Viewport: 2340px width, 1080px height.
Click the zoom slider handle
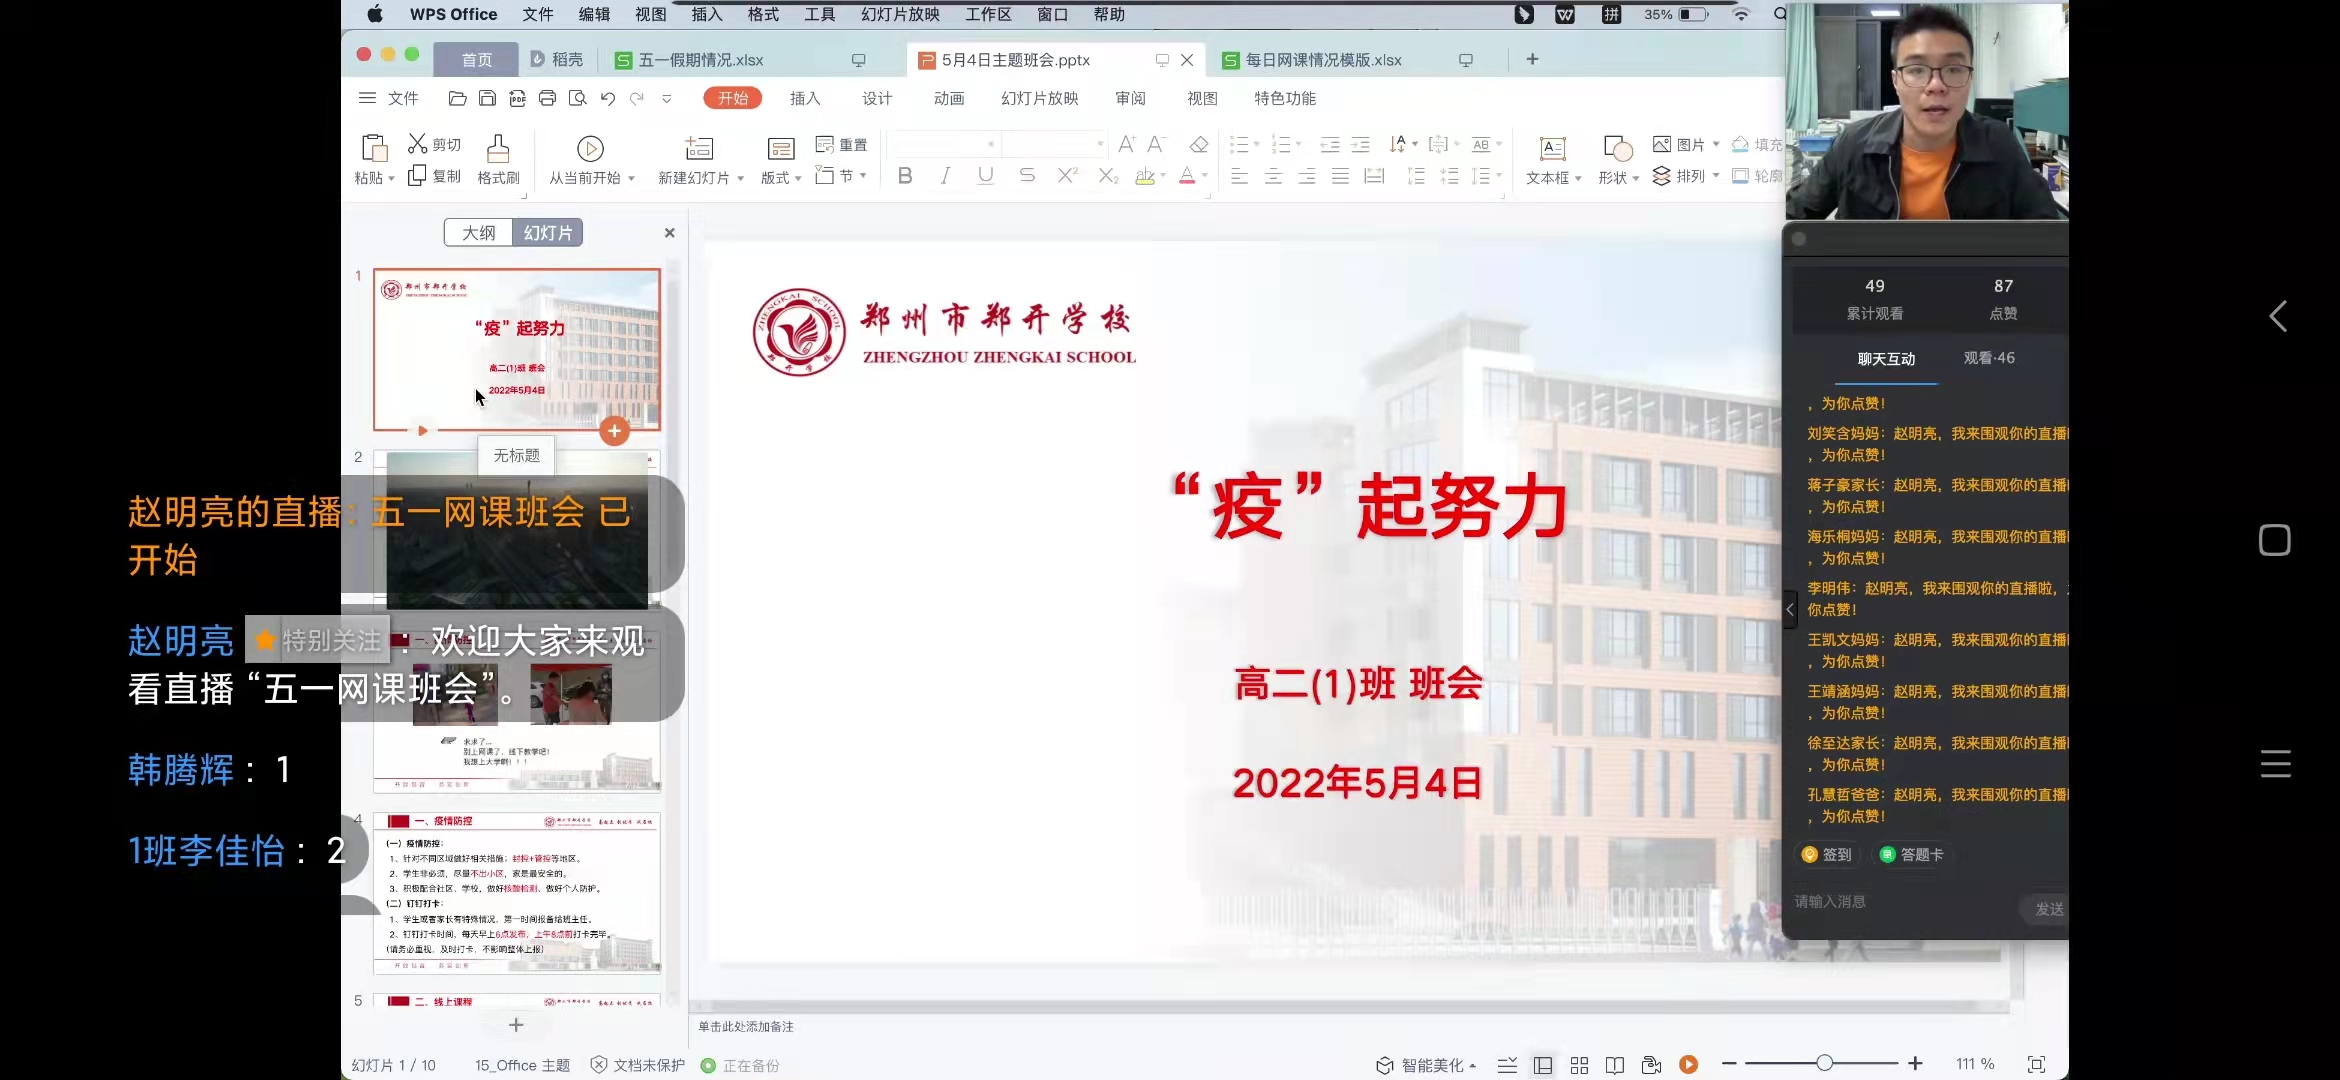(1825, 1064)
